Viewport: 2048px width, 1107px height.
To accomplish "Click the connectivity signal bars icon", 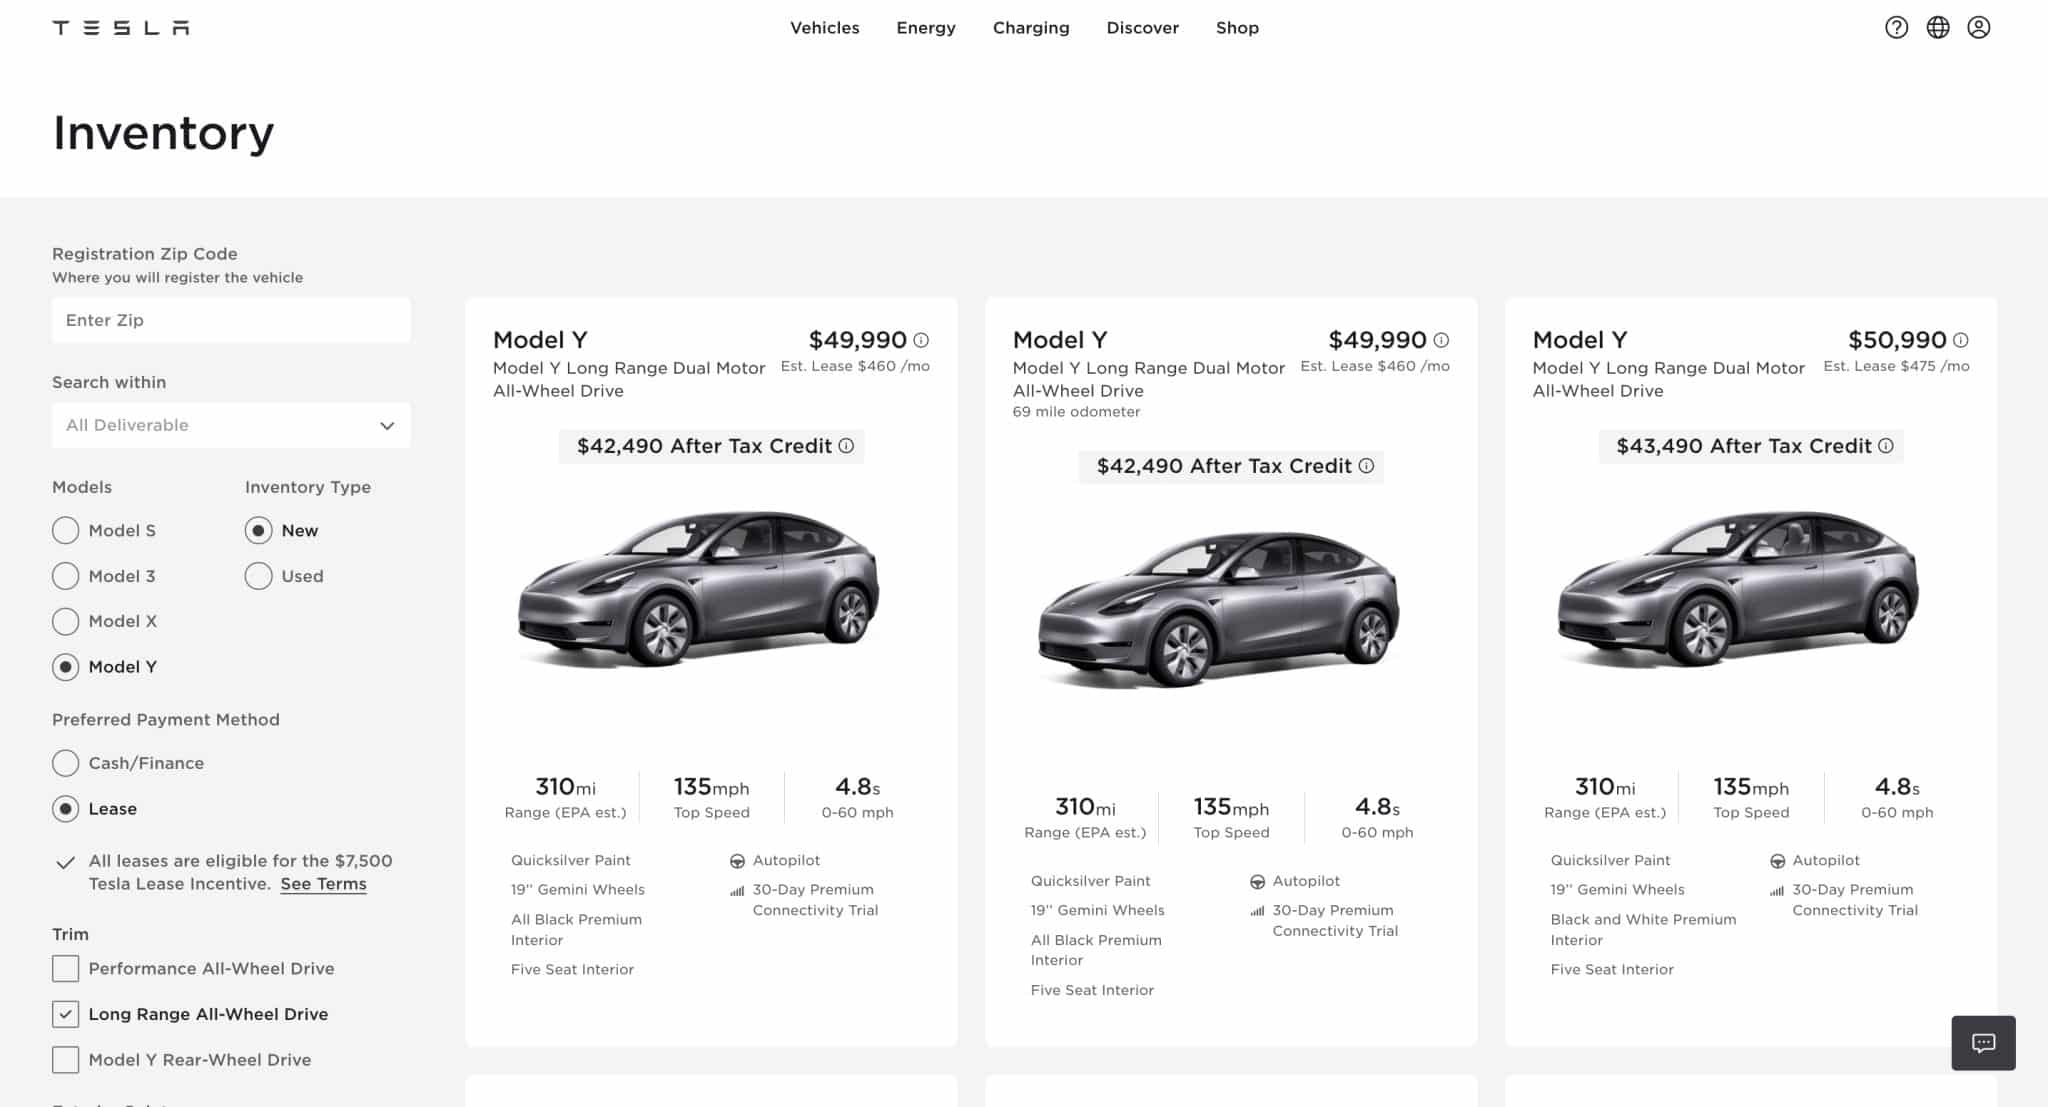I will point(736,889).
